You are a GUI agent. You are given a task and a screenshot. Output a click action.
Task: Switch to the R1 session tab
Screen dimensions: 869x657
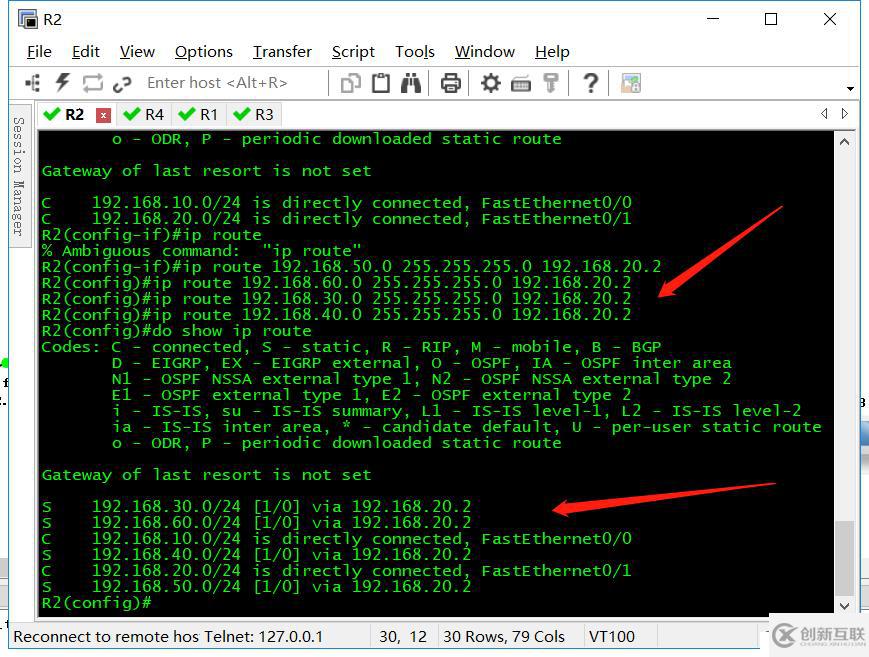click(x=198, y=115)
